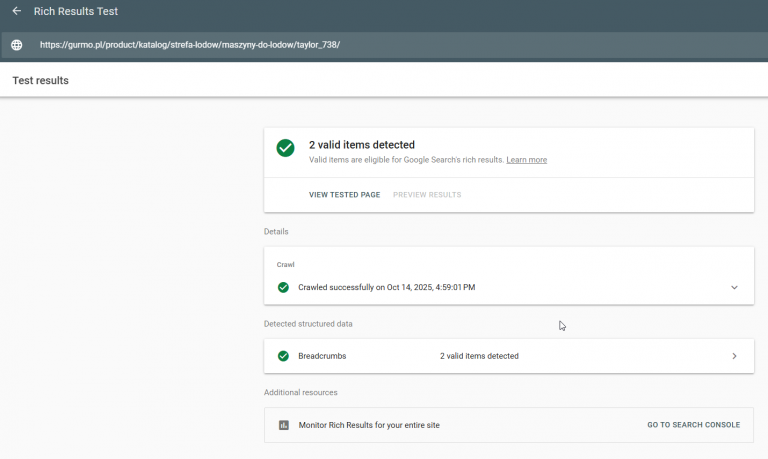768x459 pixels.
Task: Click the Monitor Rich Results chart icon
Action: [283, 425]
